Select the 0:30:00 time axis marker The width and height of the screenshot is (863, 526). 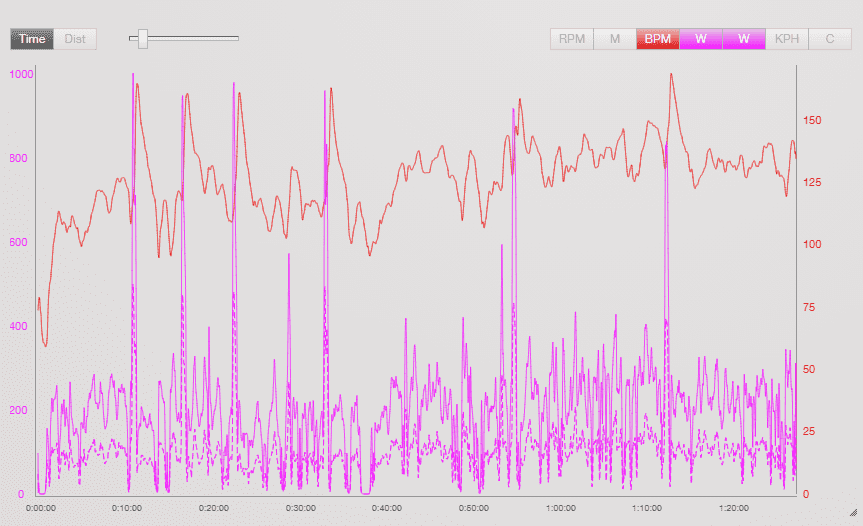click(x=300, y=508)
